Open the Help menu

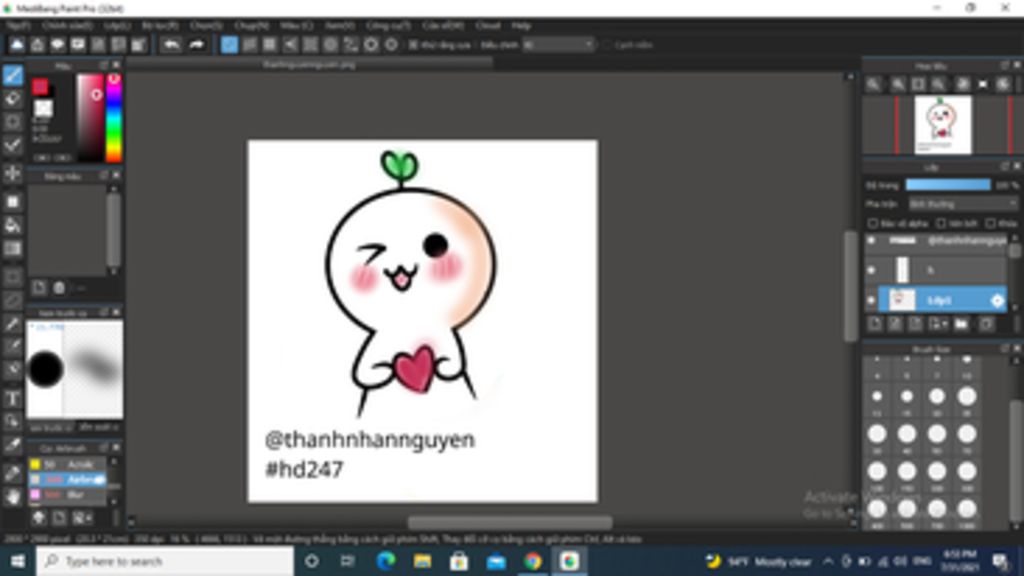(521, 25)
